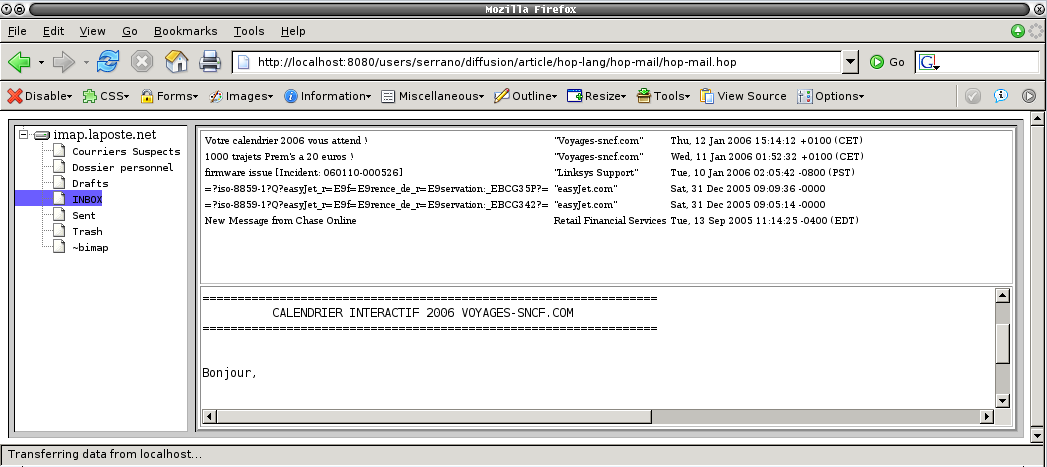Click the Google search engine icon

coord(928,63)
